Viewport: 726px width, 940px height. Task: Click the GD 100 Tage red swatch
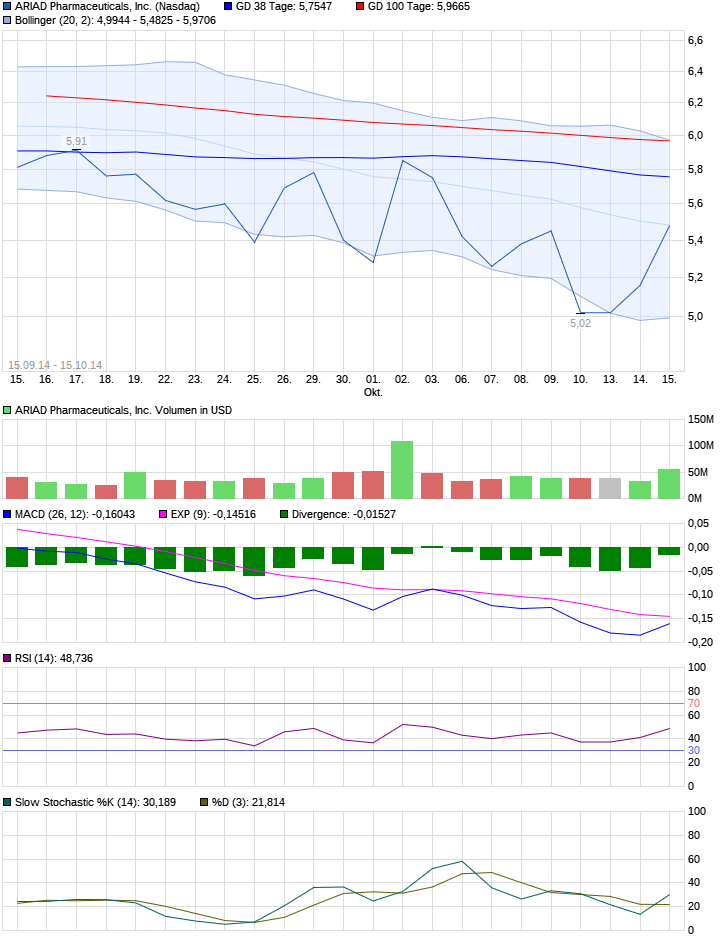[360, 7]
